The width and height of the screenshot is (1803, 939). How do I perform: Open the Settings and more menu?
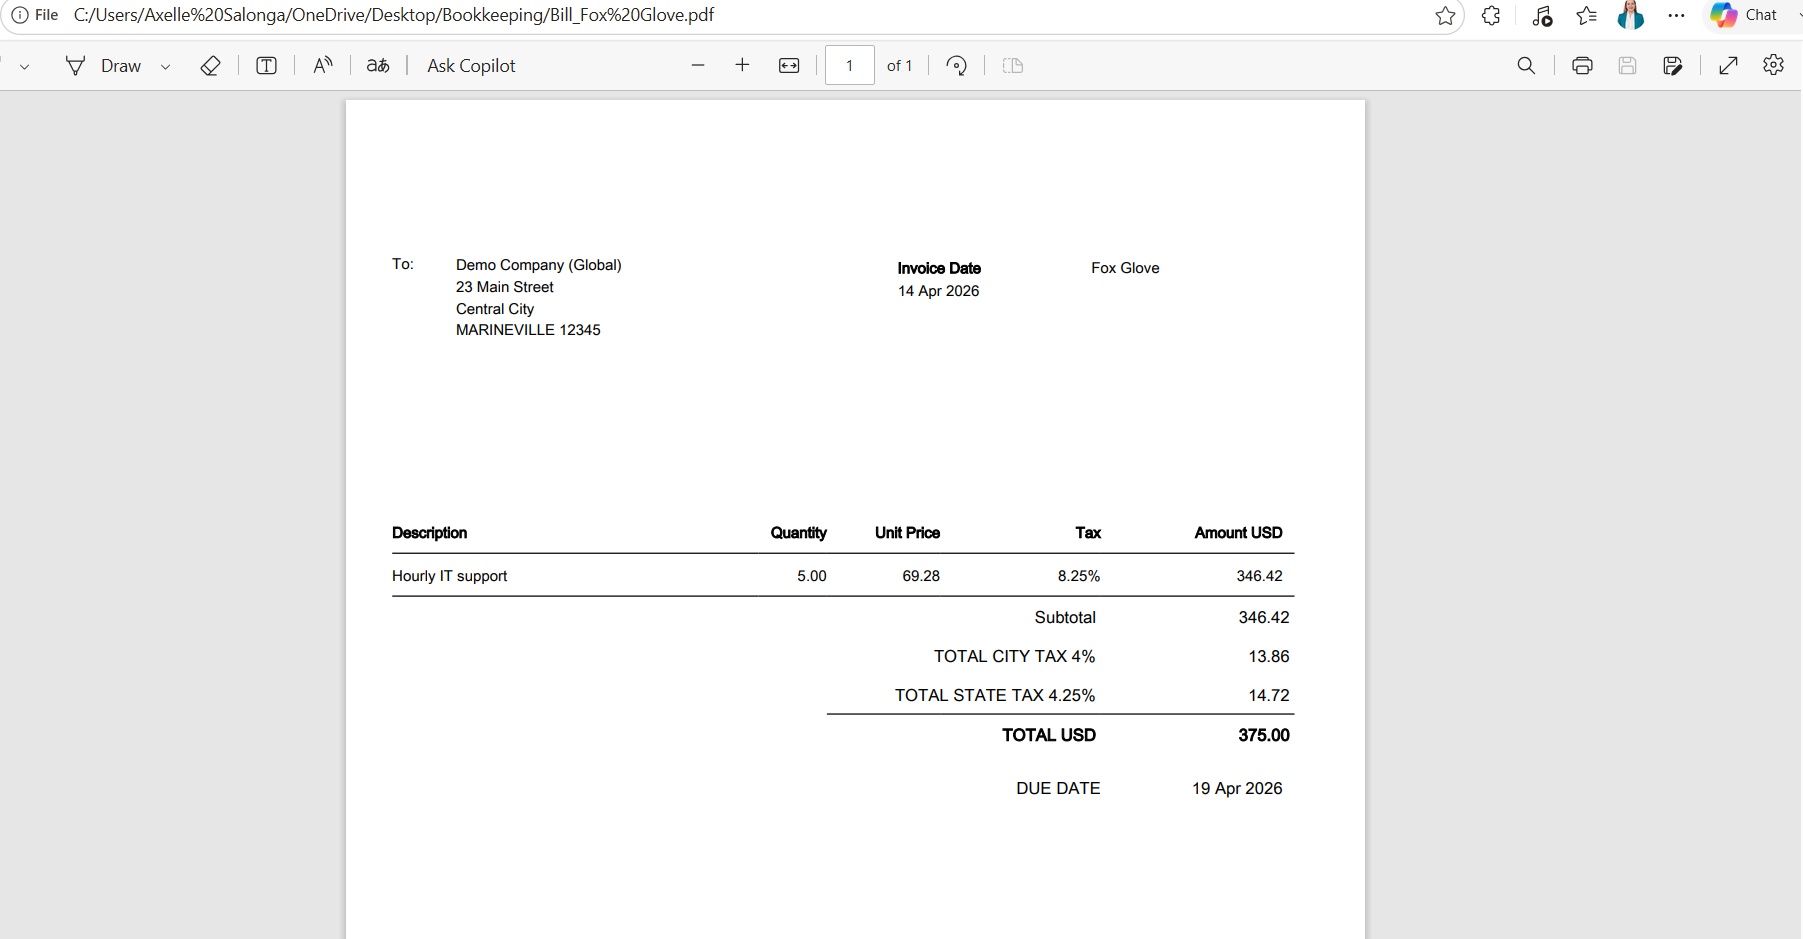click(x=1677, y=15)
